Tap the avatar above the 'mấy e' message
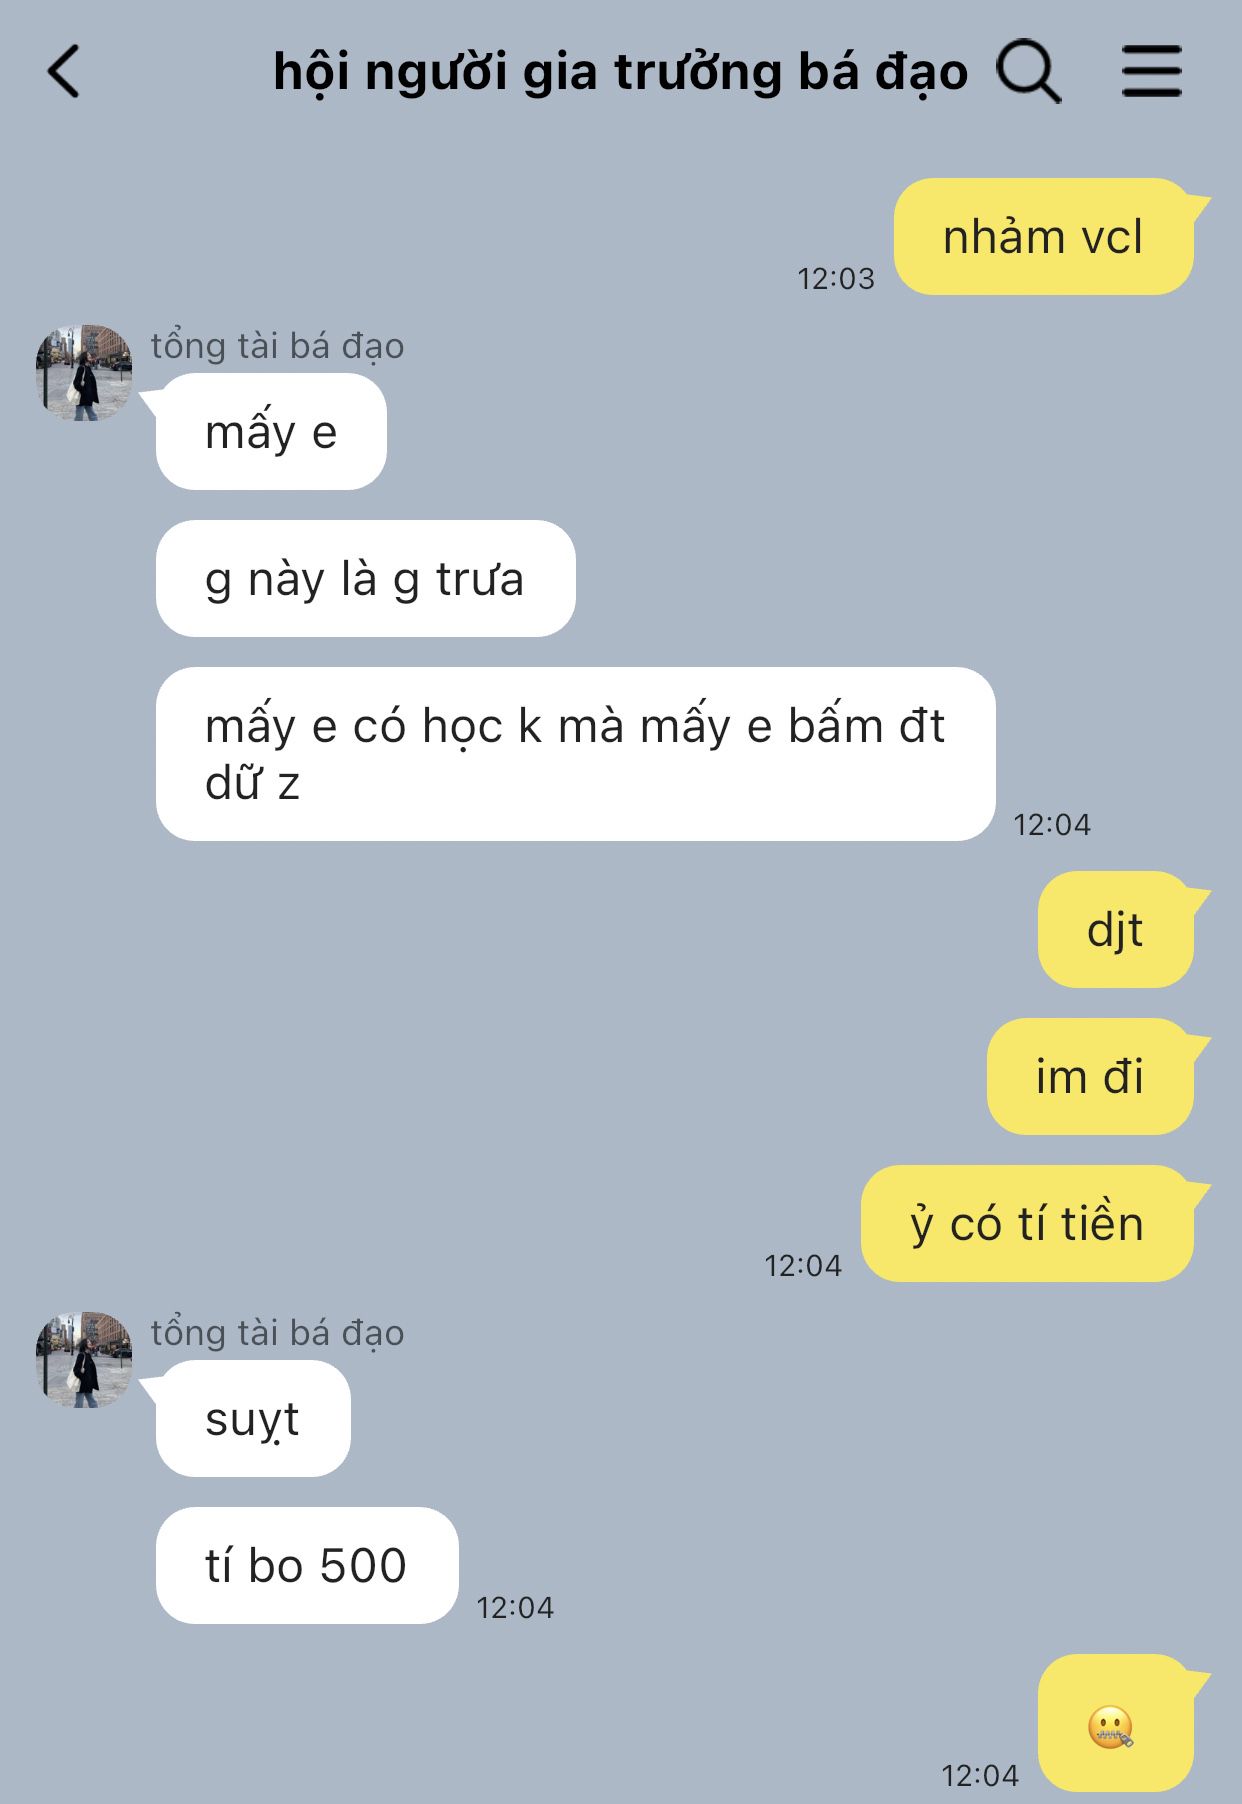 pos(84,372)
